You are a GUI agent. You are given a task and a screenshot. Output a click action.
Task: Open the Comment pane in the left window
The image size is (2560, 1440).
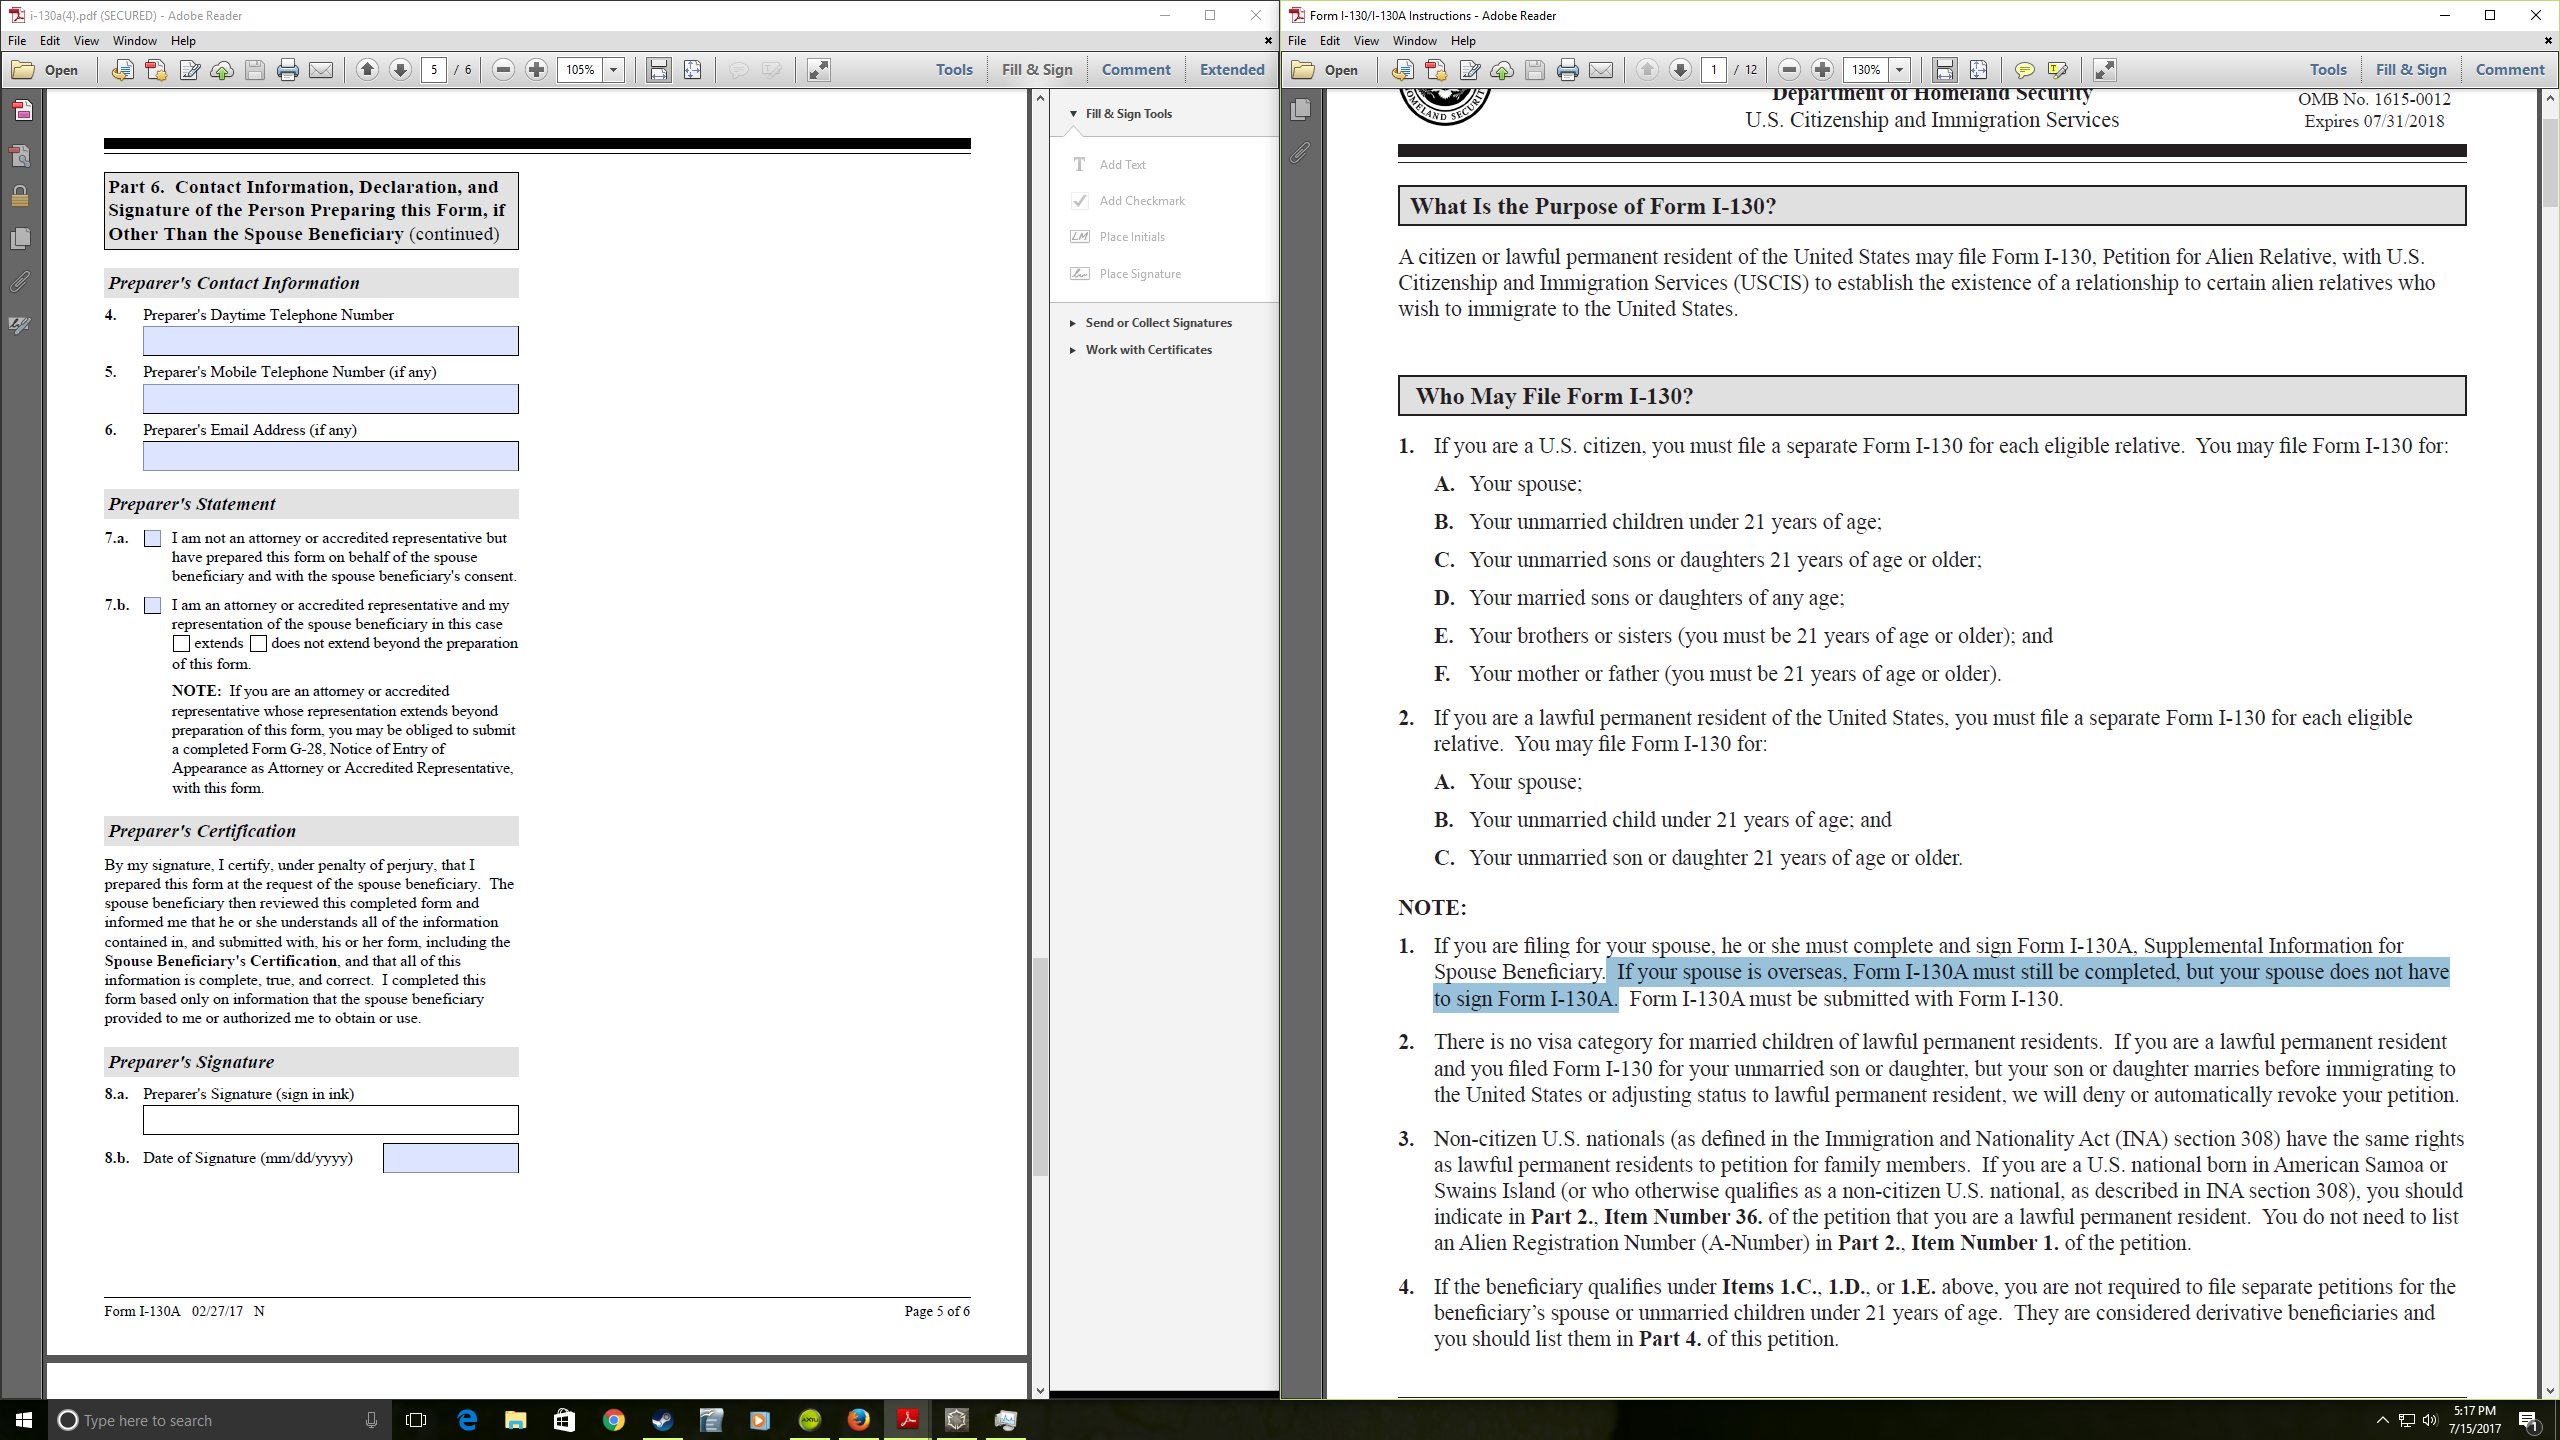[1136, 70]
